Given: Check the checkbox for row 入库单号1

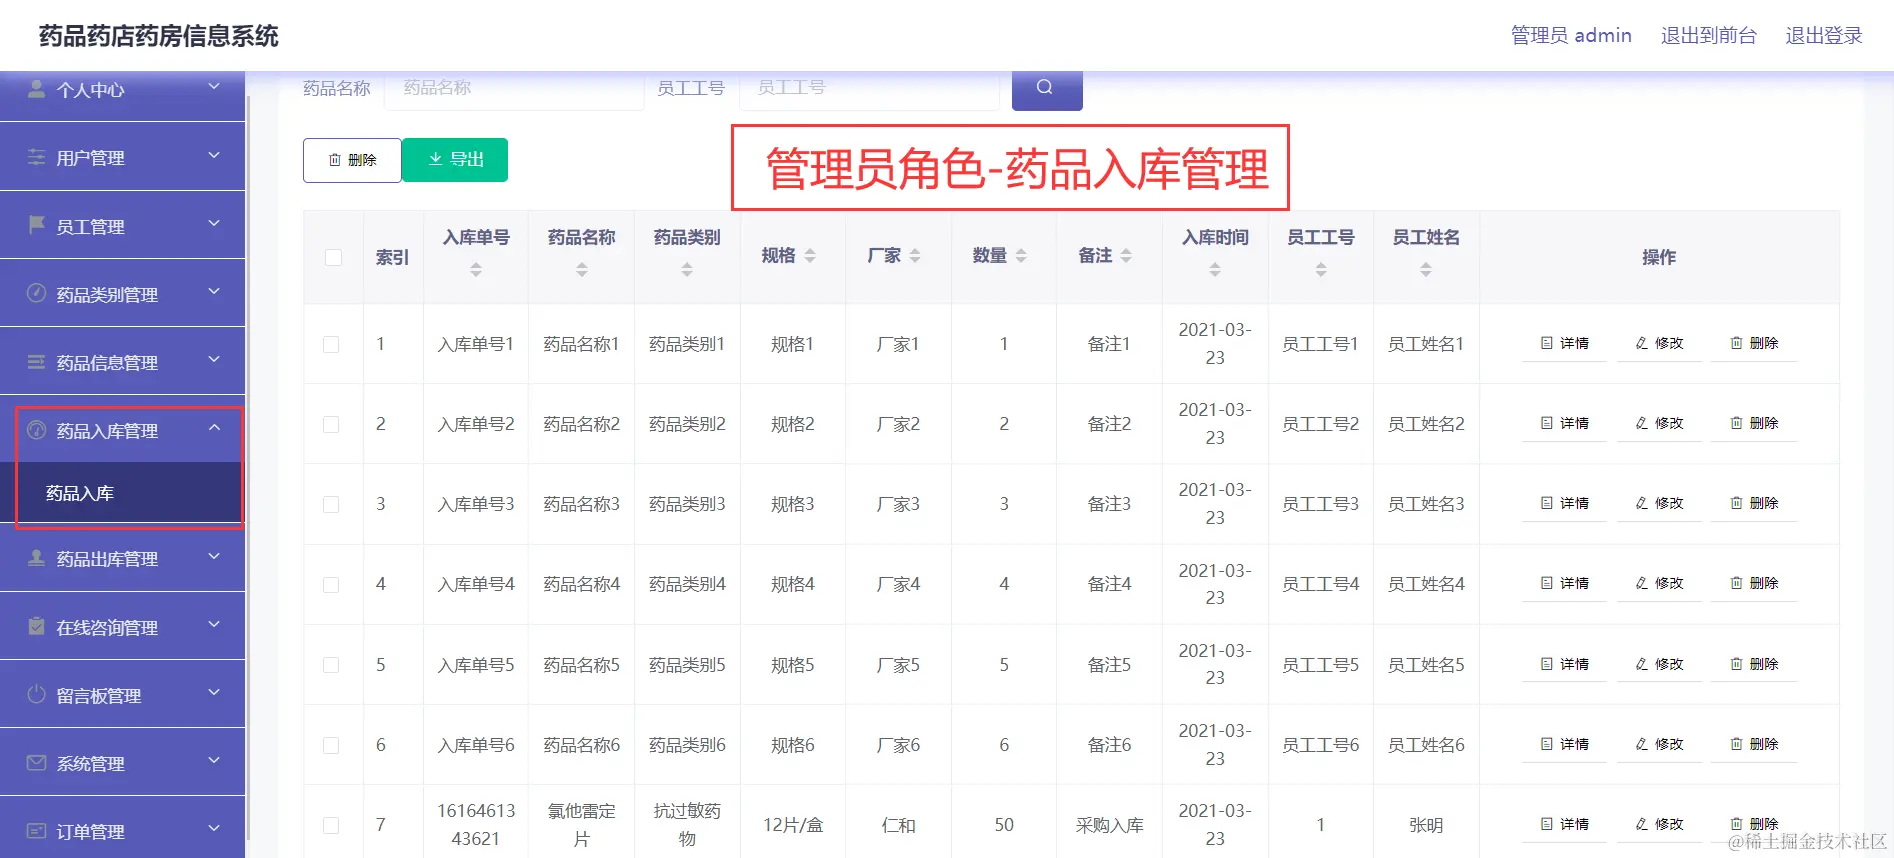Looking at the screenshot, I should point(331,344).
